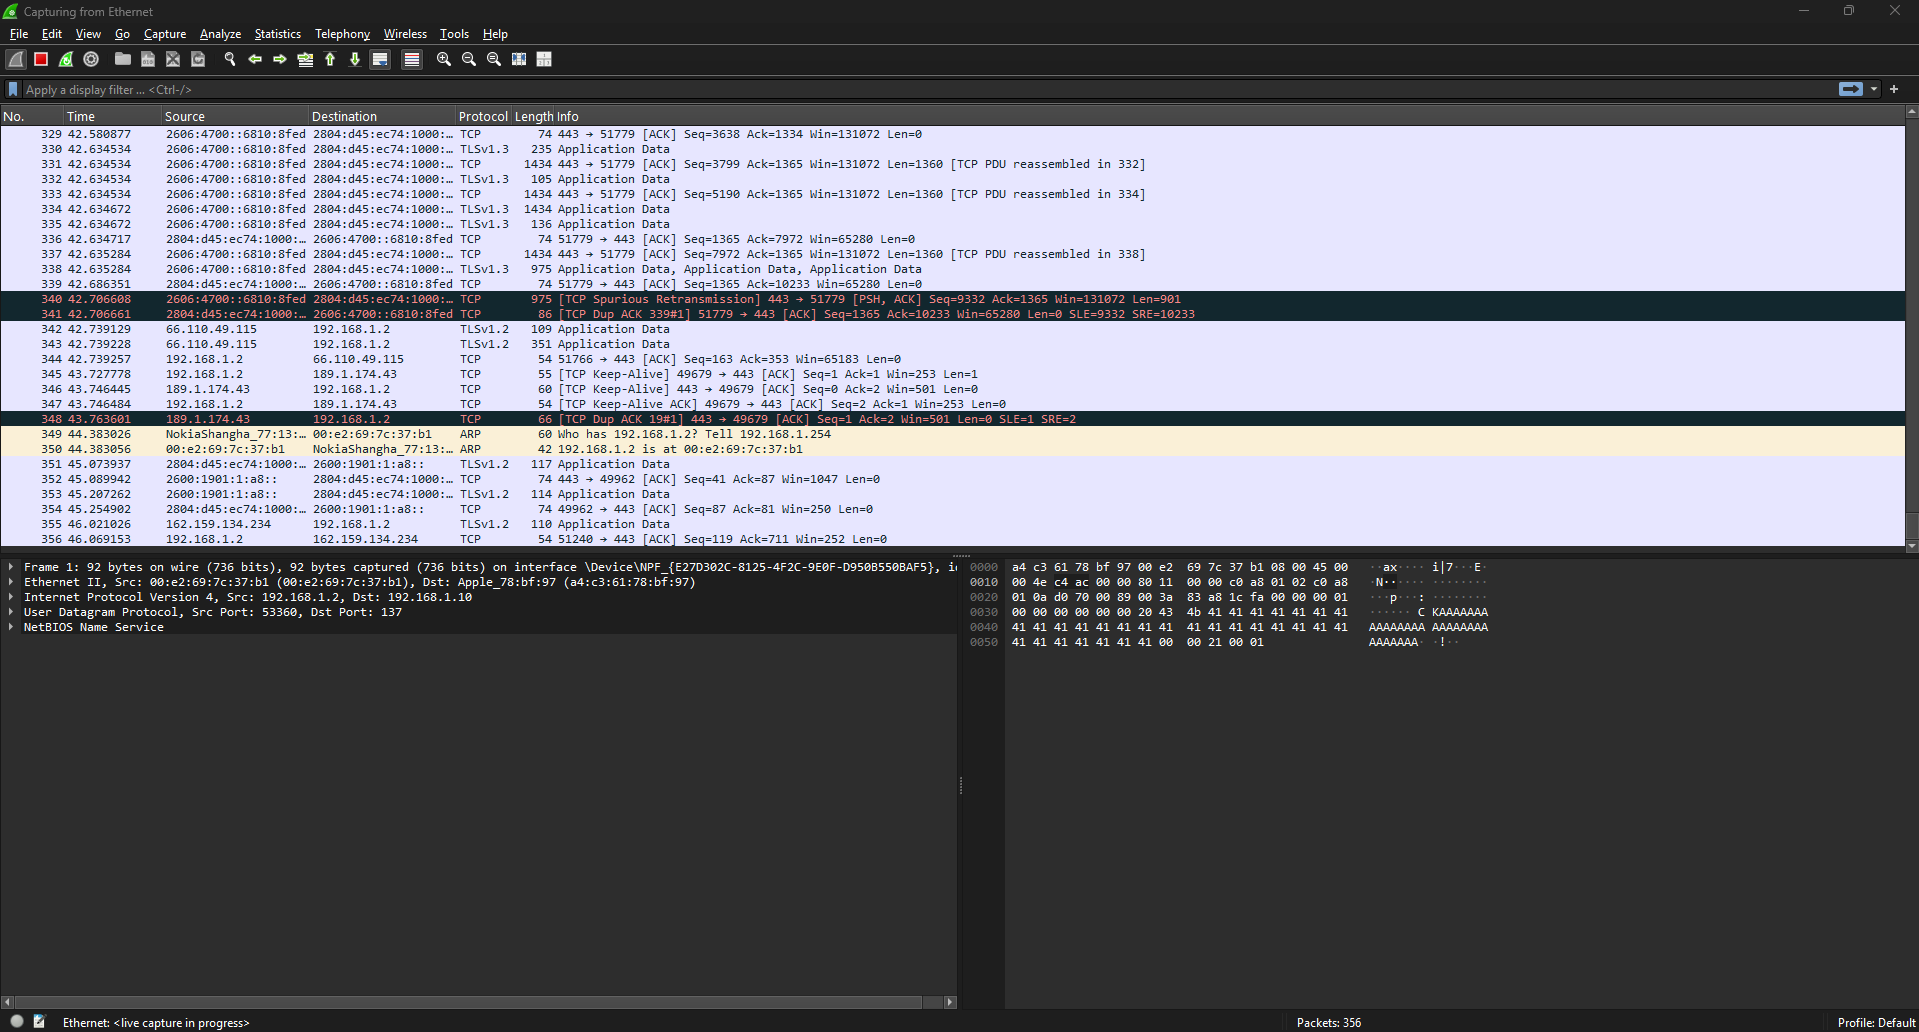Open the Telephony menu
Image resolution: width=1919 pixels, height=1032 pixels.
coord(342,34)
